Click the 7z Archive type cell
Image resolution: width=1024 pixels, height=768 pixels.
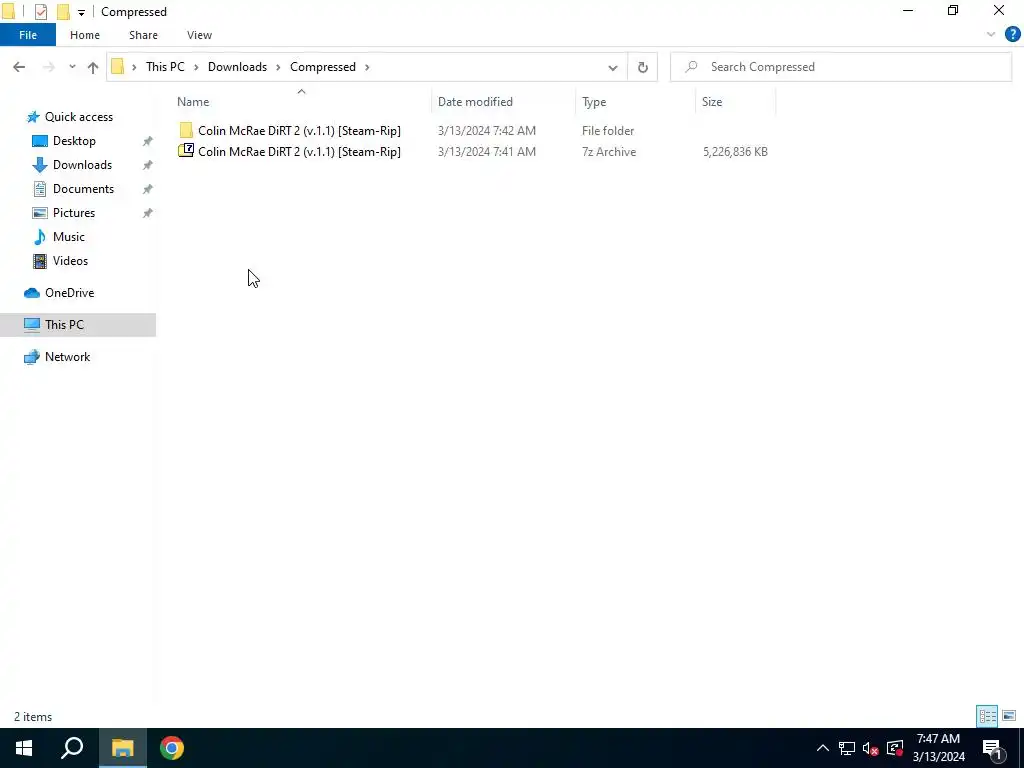(x=609, y=152)
